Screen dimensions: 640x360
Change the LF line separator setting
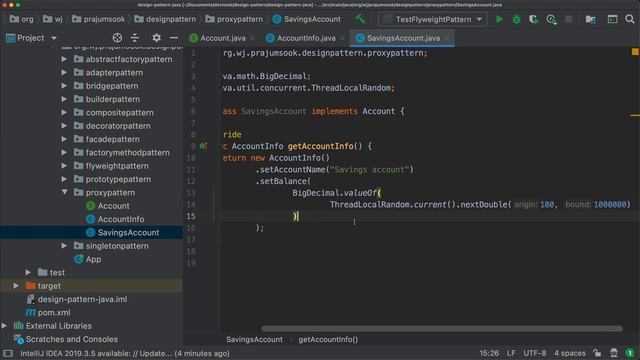pos(511,353)
